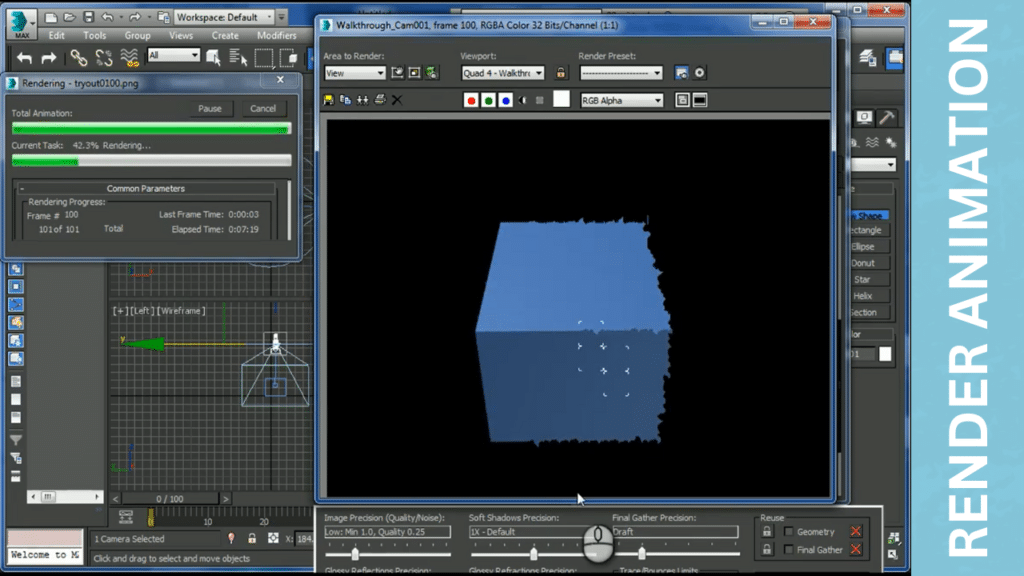Screen dimensions: 1024x576
Task: Clear the rendered frame with the X icon
Action: (x=396, y=100)
